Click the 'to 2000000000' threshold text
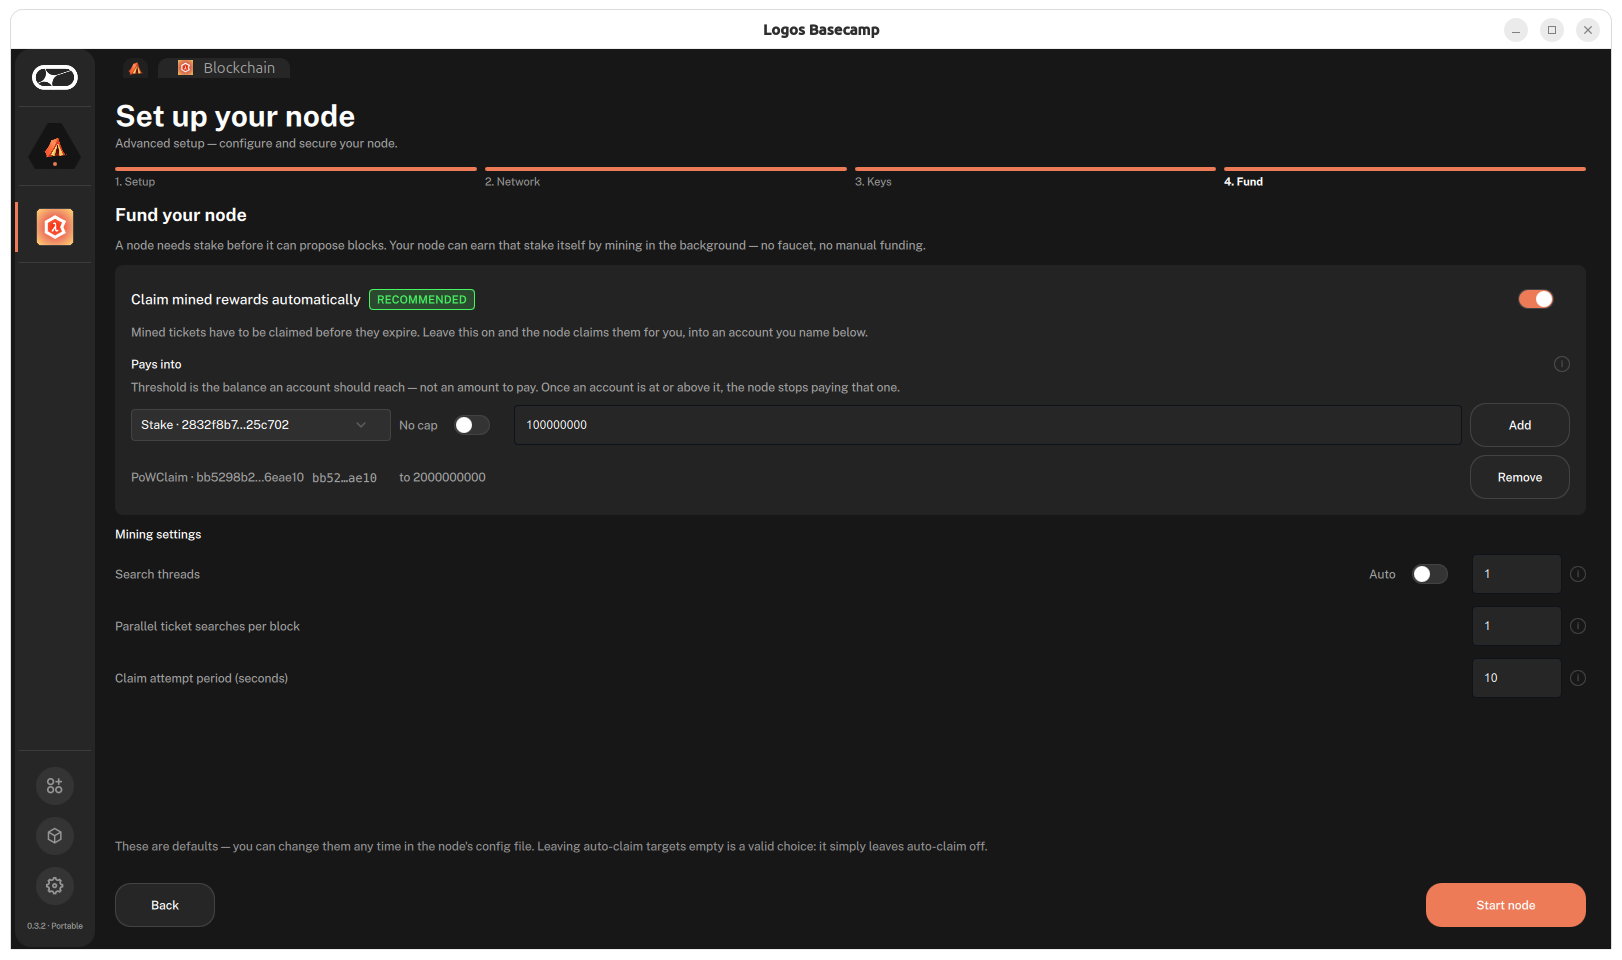1622x960 pixels. 442,478
